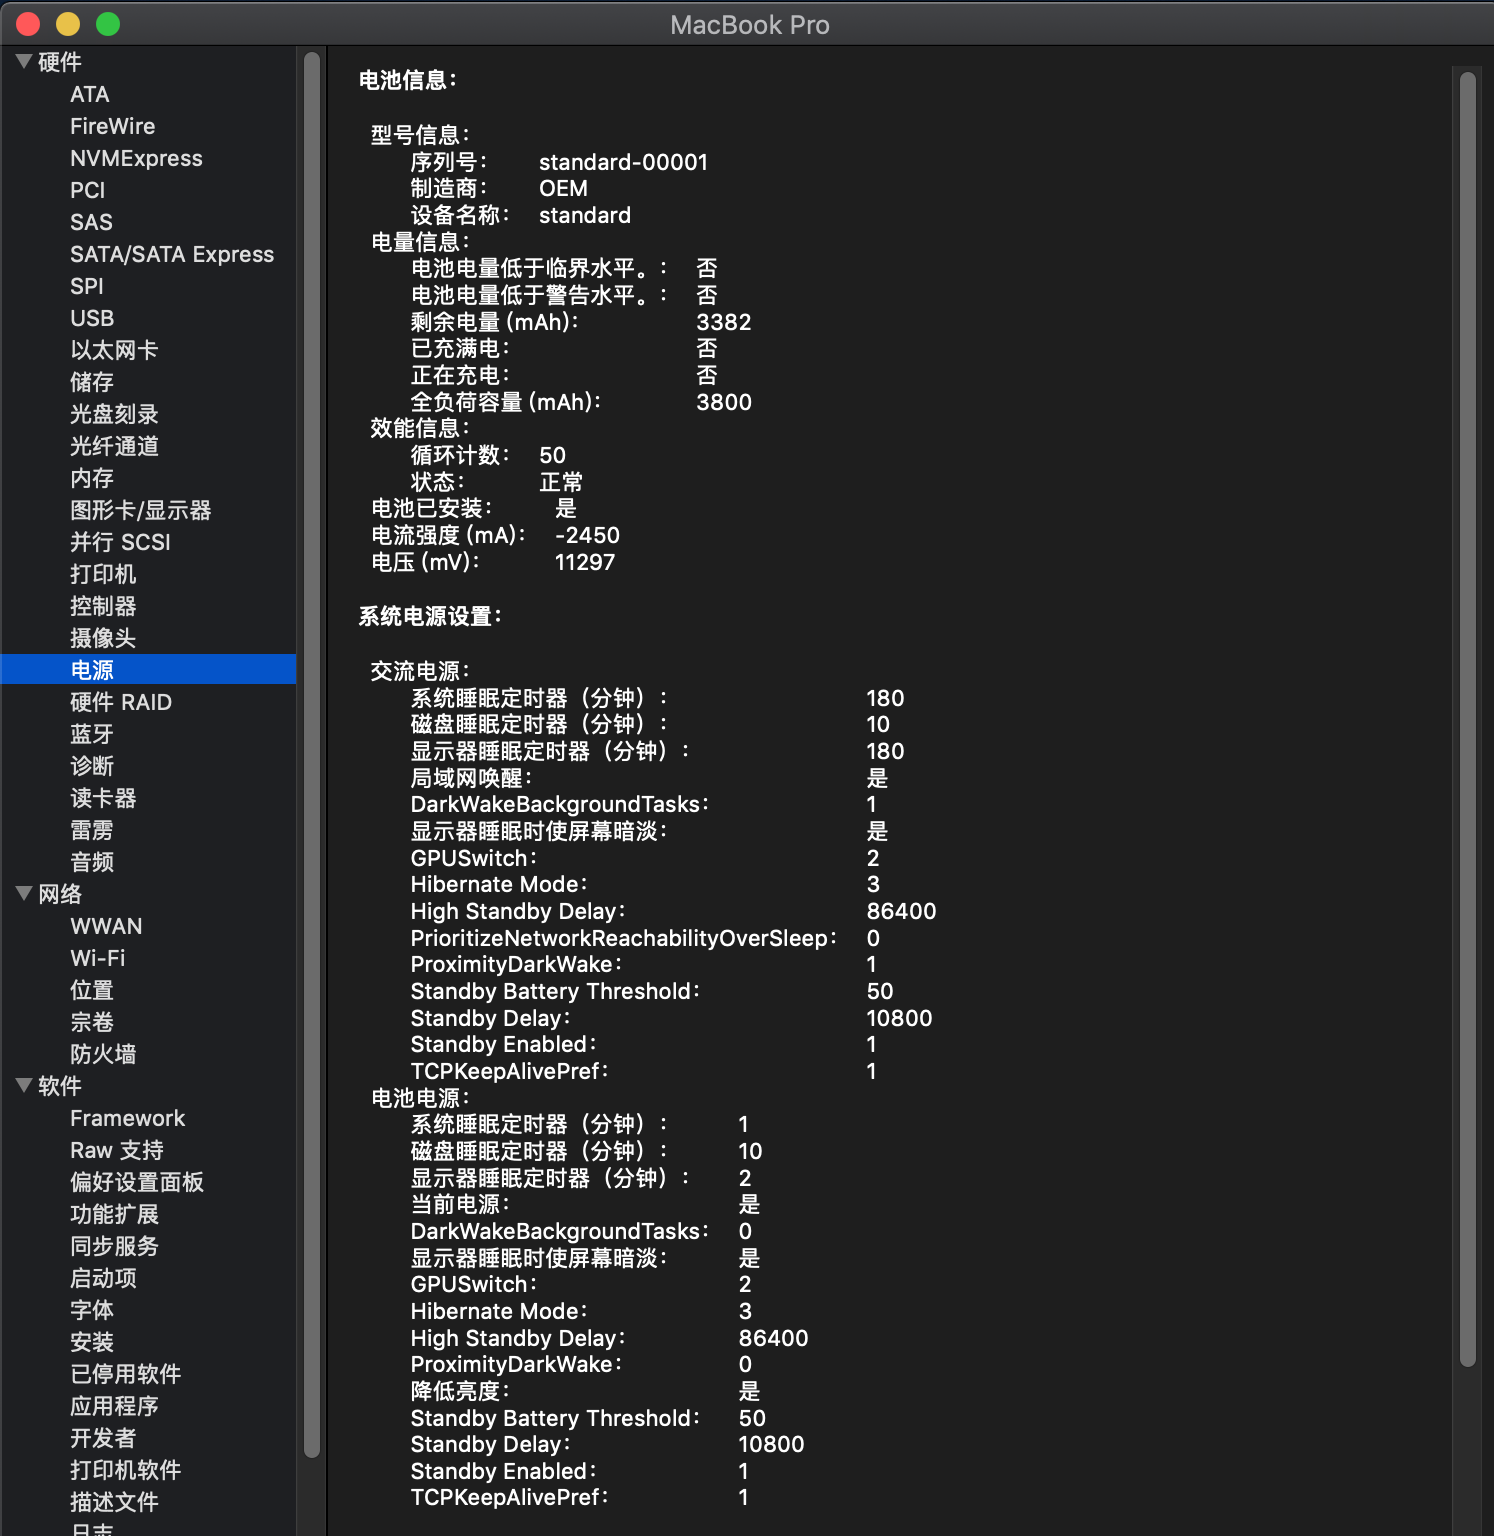Viewport: 1494px width, 1536px height.
Task: Select 字体 in sidebar
Action: pyautogui.click(x=92, y=1310)
